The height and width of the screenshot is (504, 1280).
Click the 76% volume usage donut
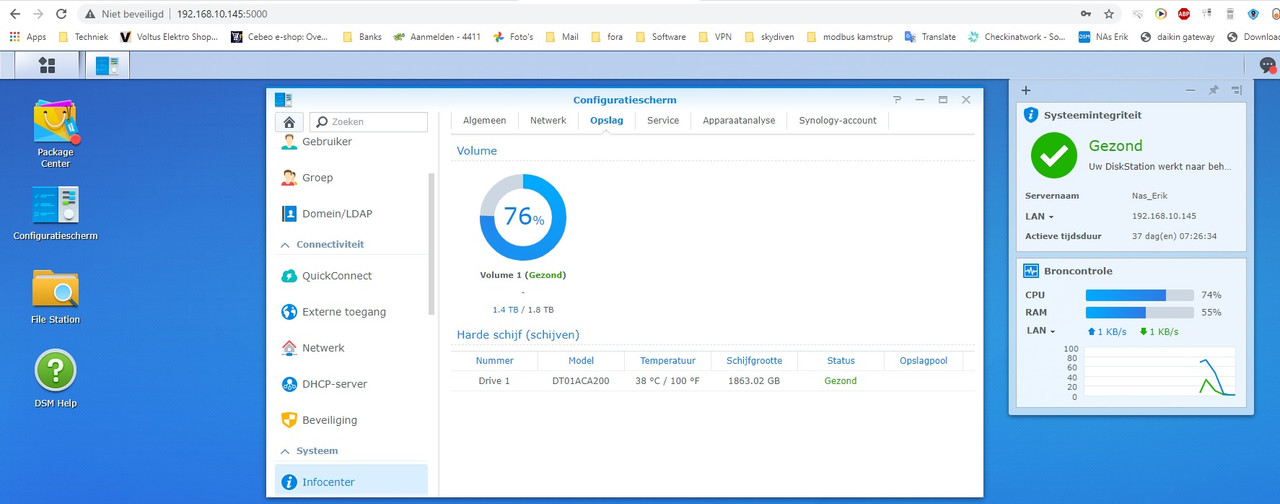click(523, 217)
